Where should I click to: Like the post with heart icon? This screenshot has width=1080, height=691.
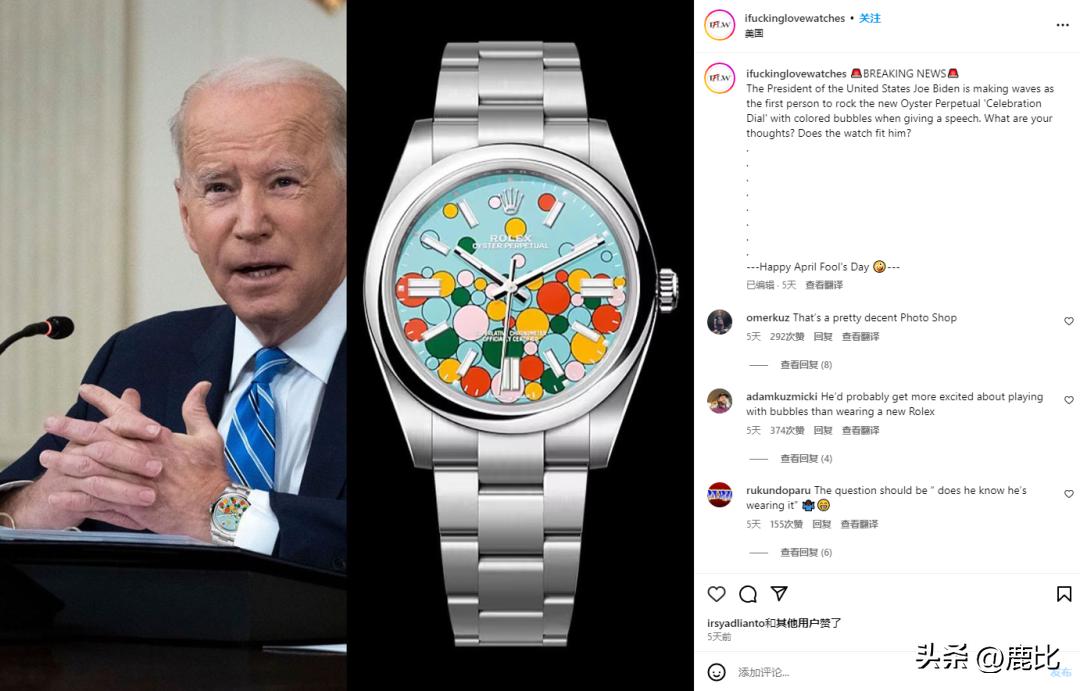point(717,594)
